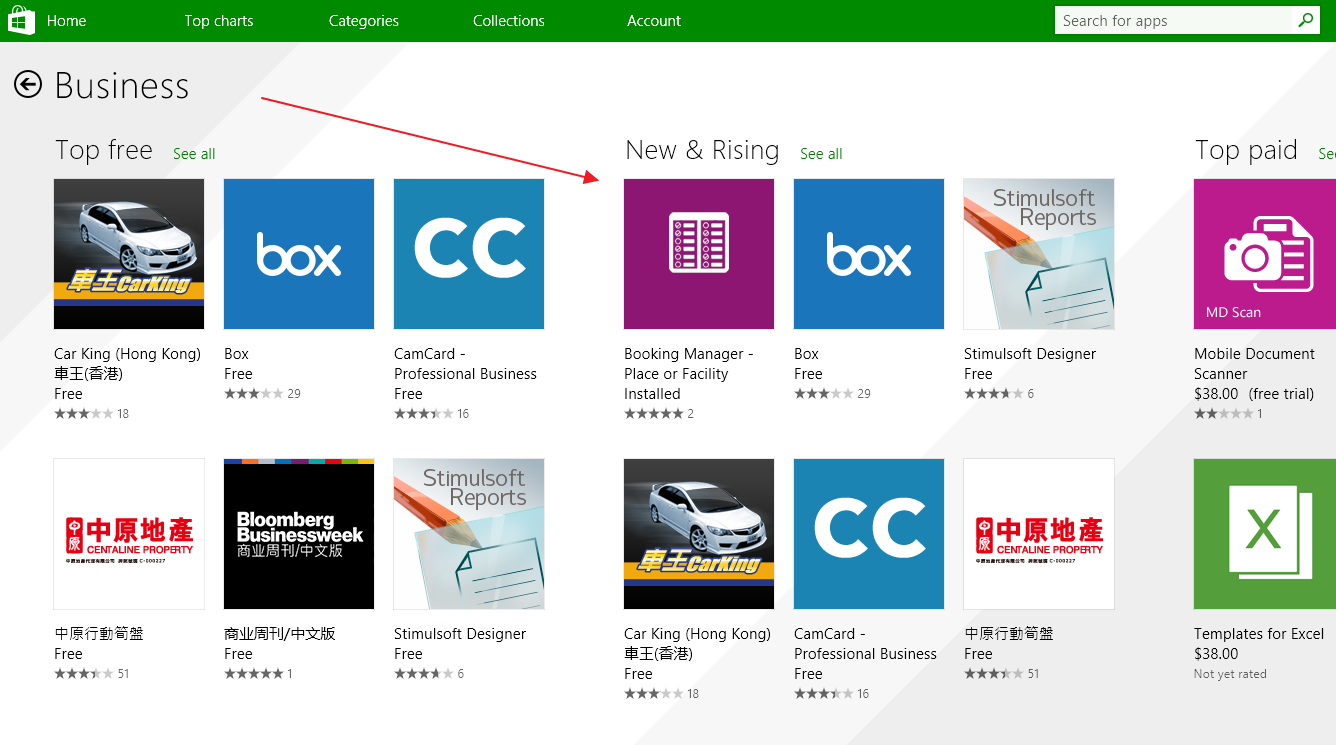
Task: Open the Booking Manager purple app tile
Action: (699, 254)
